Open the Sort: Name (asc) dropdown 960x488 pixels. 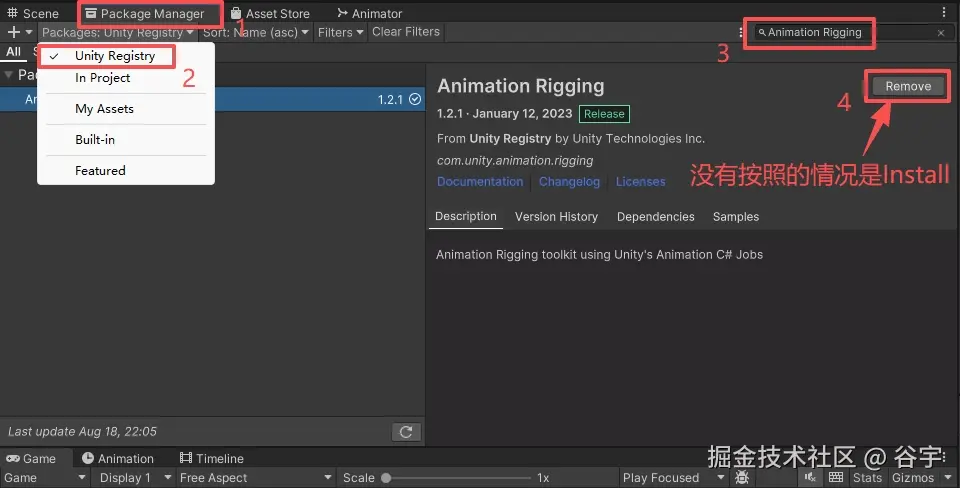(256, 32)
